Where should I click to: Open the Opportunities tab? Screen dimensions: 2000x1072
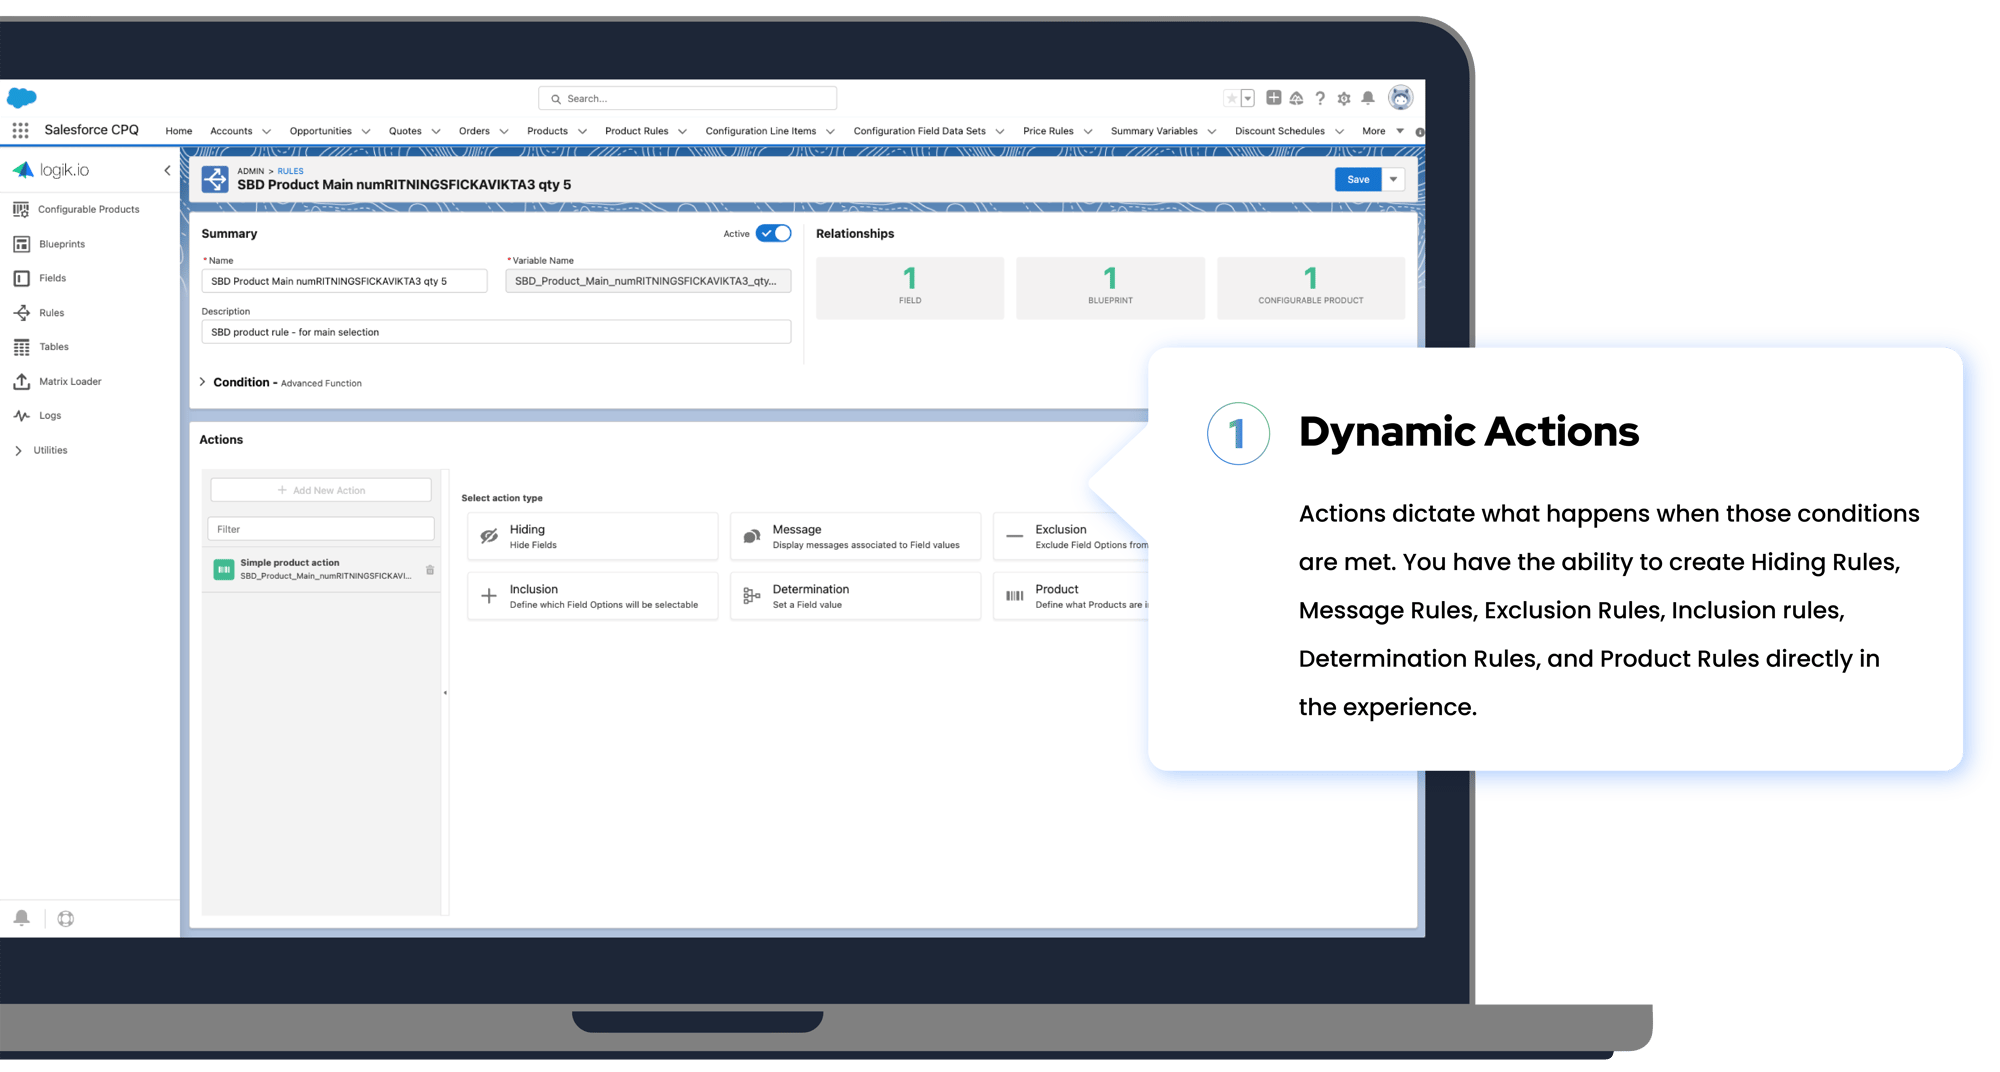[320, 131]
